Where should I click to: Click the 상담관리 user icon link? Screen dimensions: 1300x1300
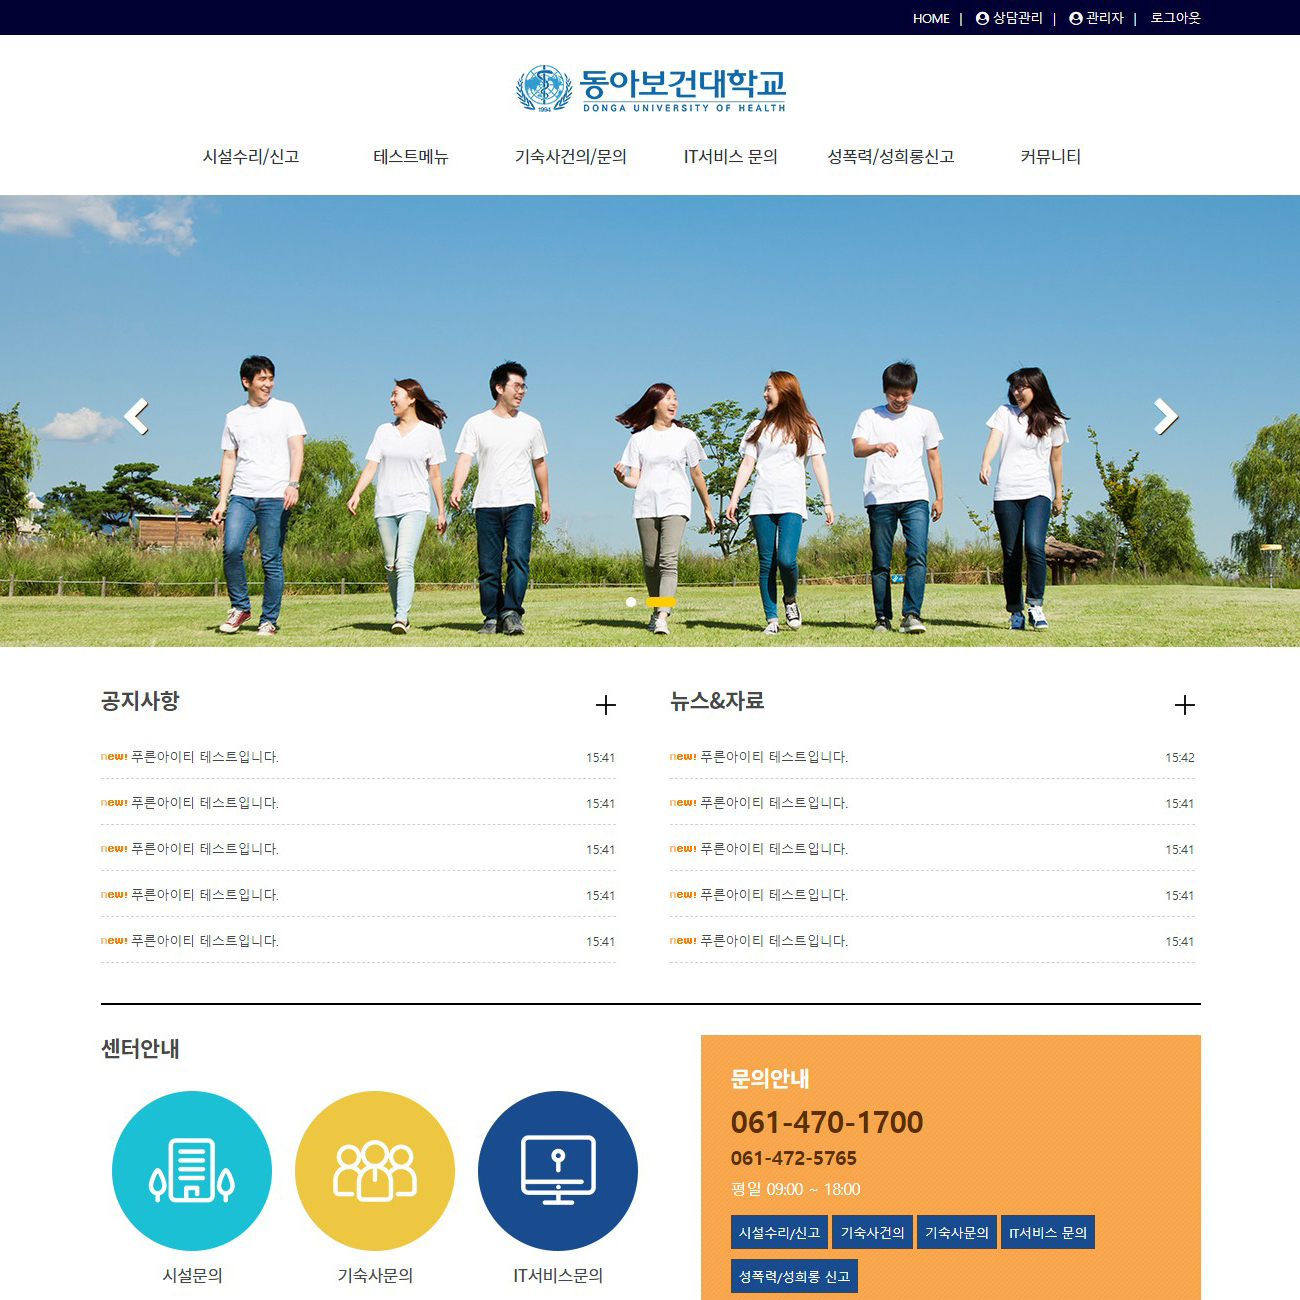point(1009,18)
